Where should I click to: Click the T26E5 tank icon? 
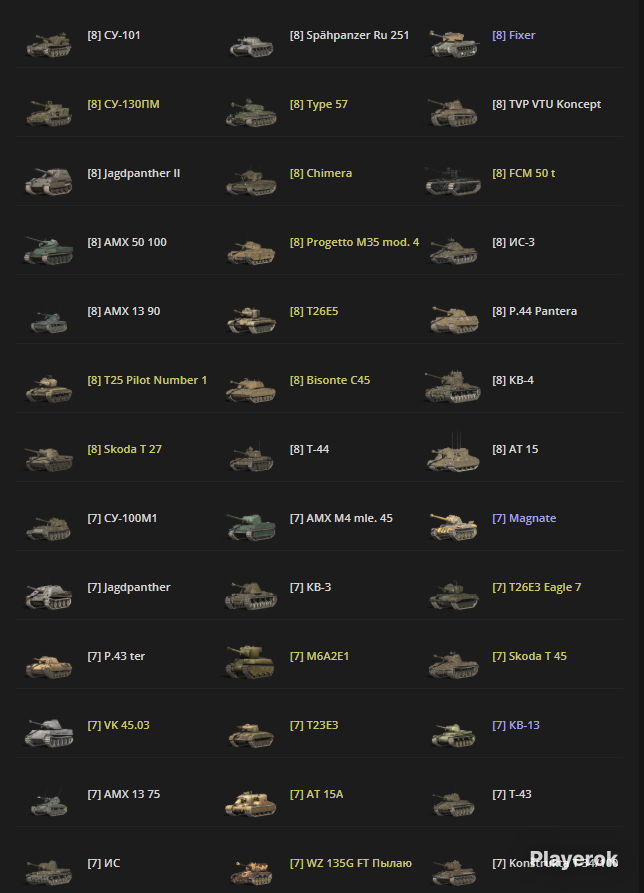[251, 320]
